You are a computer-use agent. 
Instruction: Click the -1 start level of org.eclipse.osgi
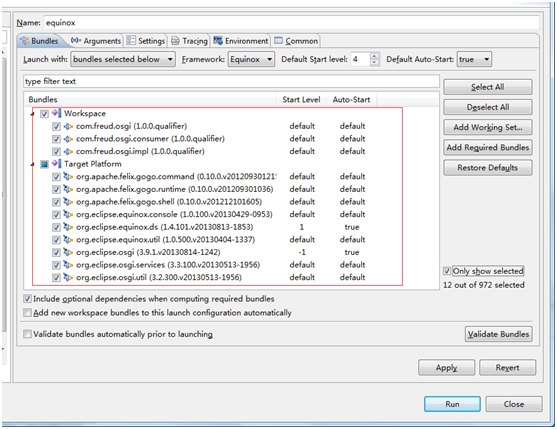(302, 252)
